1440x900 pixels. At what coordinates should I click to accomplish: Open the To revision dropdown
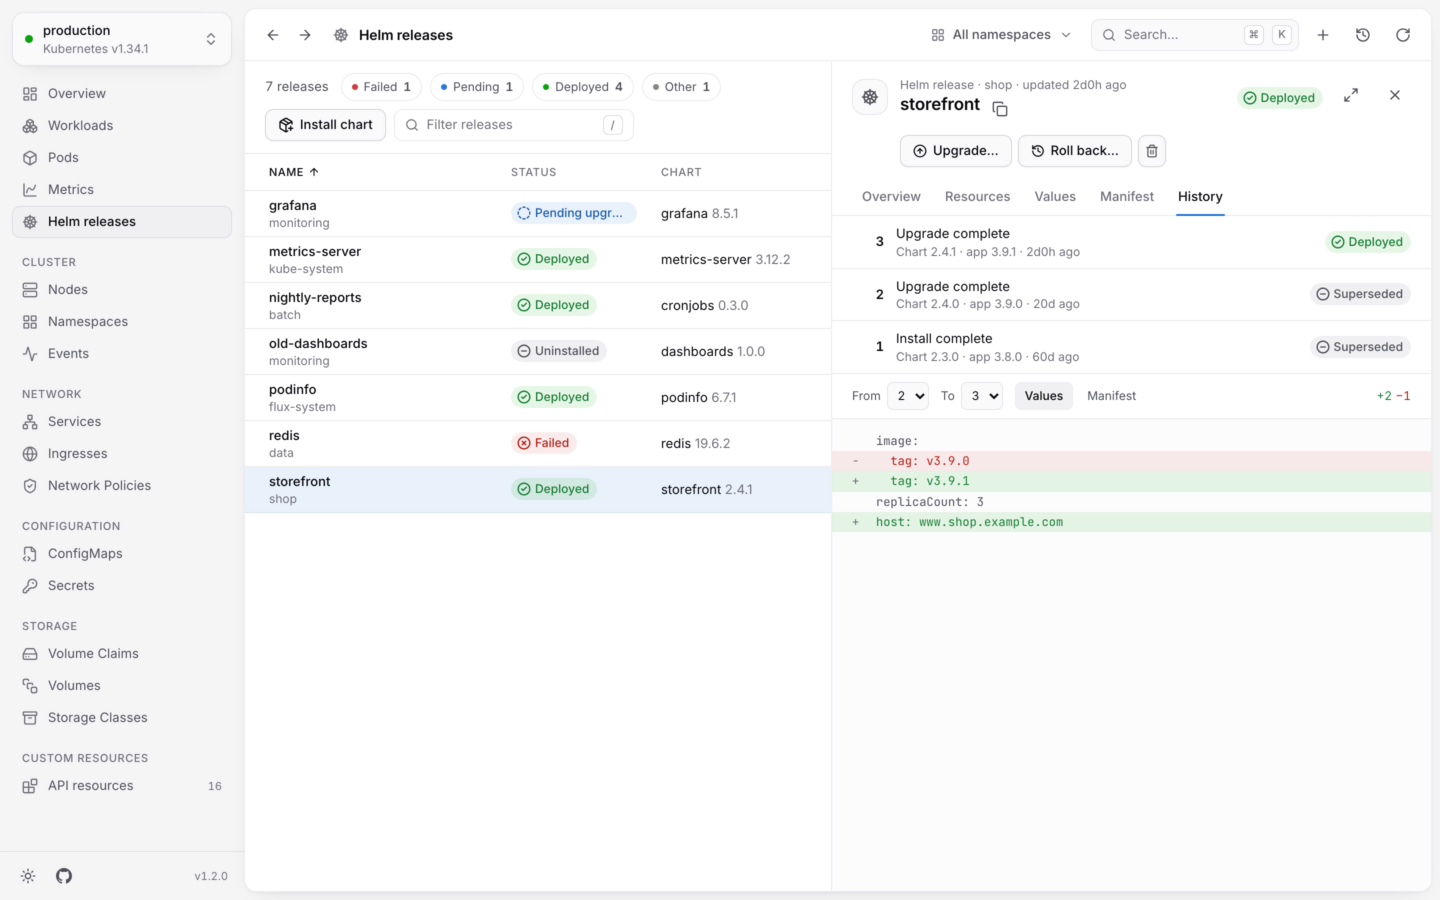[x=982, y=396]
